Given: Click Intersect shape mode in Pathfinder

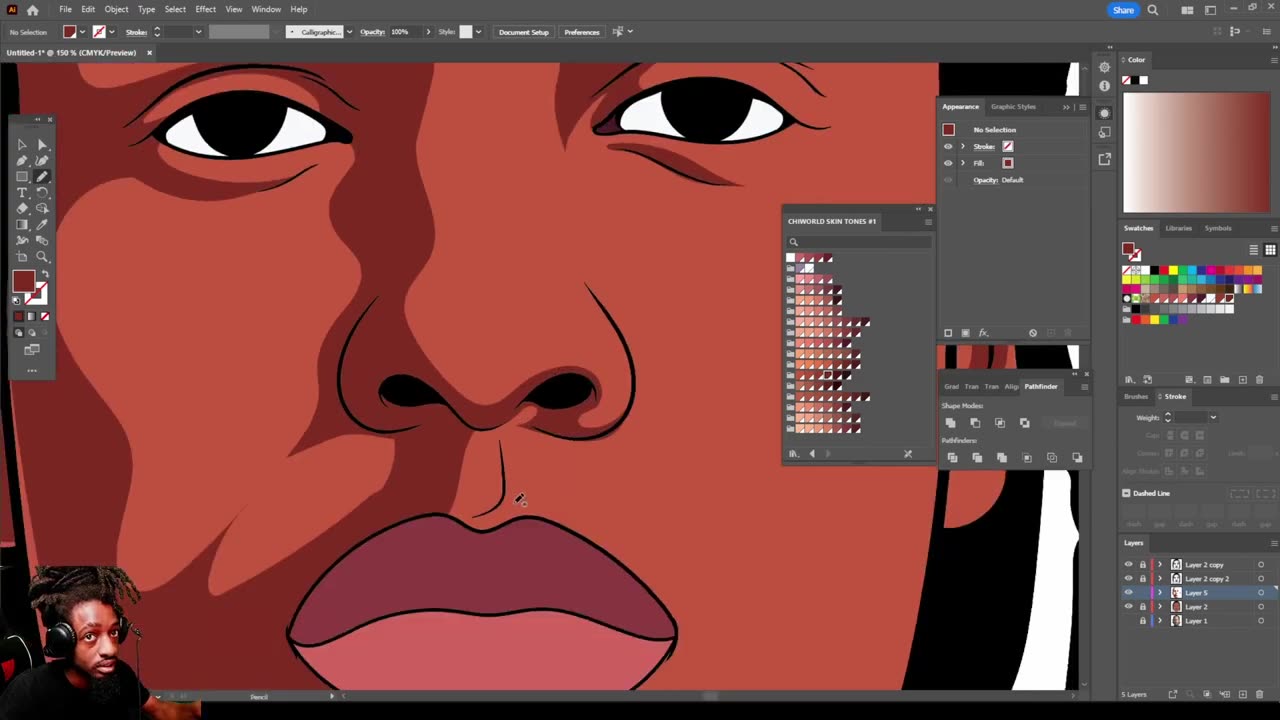Looking at the screenshot, I should coord(1000,423).
